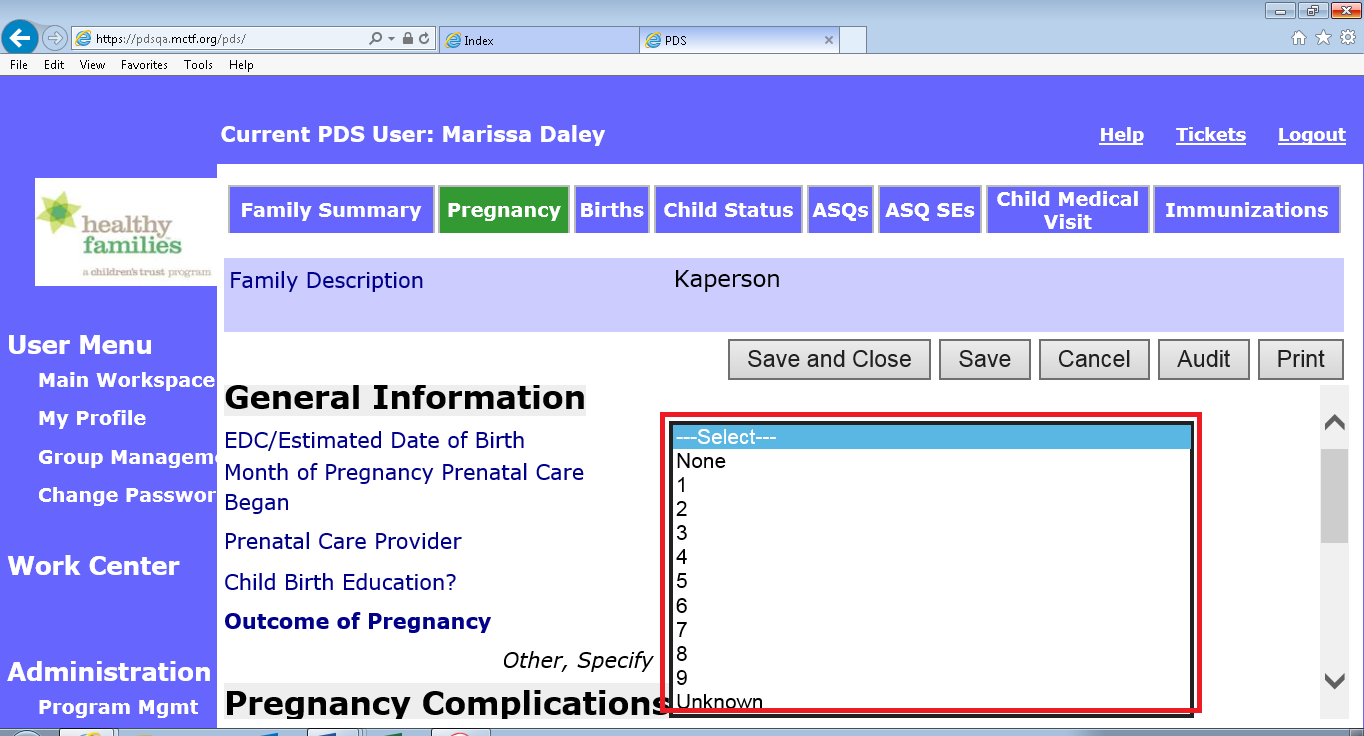
Task: Choose month 8 in dropdown list
Action: (x=931, y=653)
